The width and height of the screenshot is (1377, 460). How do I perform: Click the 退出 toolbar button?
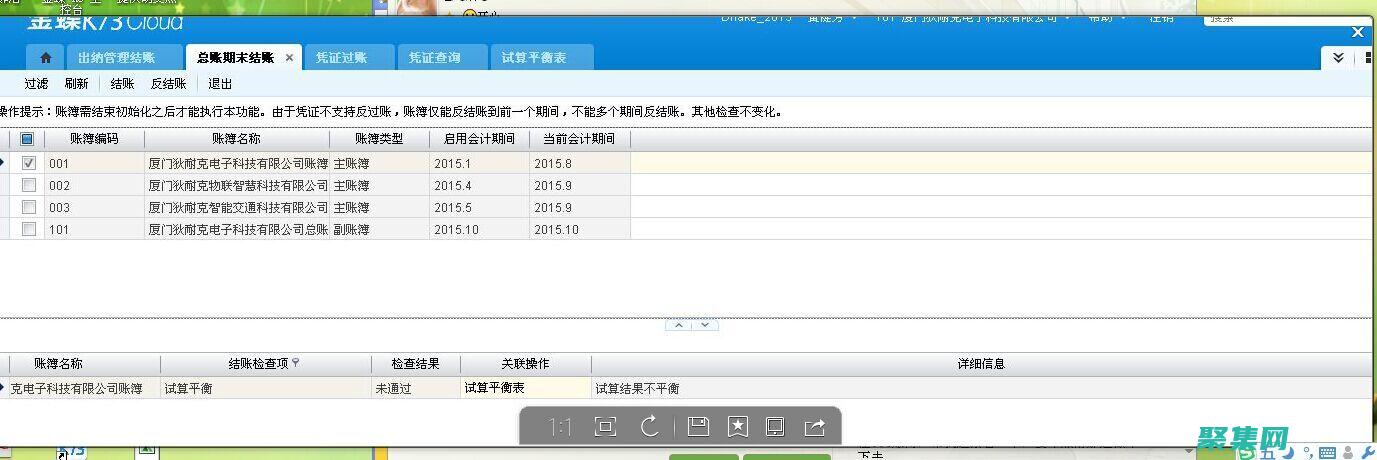coord(220,84)
